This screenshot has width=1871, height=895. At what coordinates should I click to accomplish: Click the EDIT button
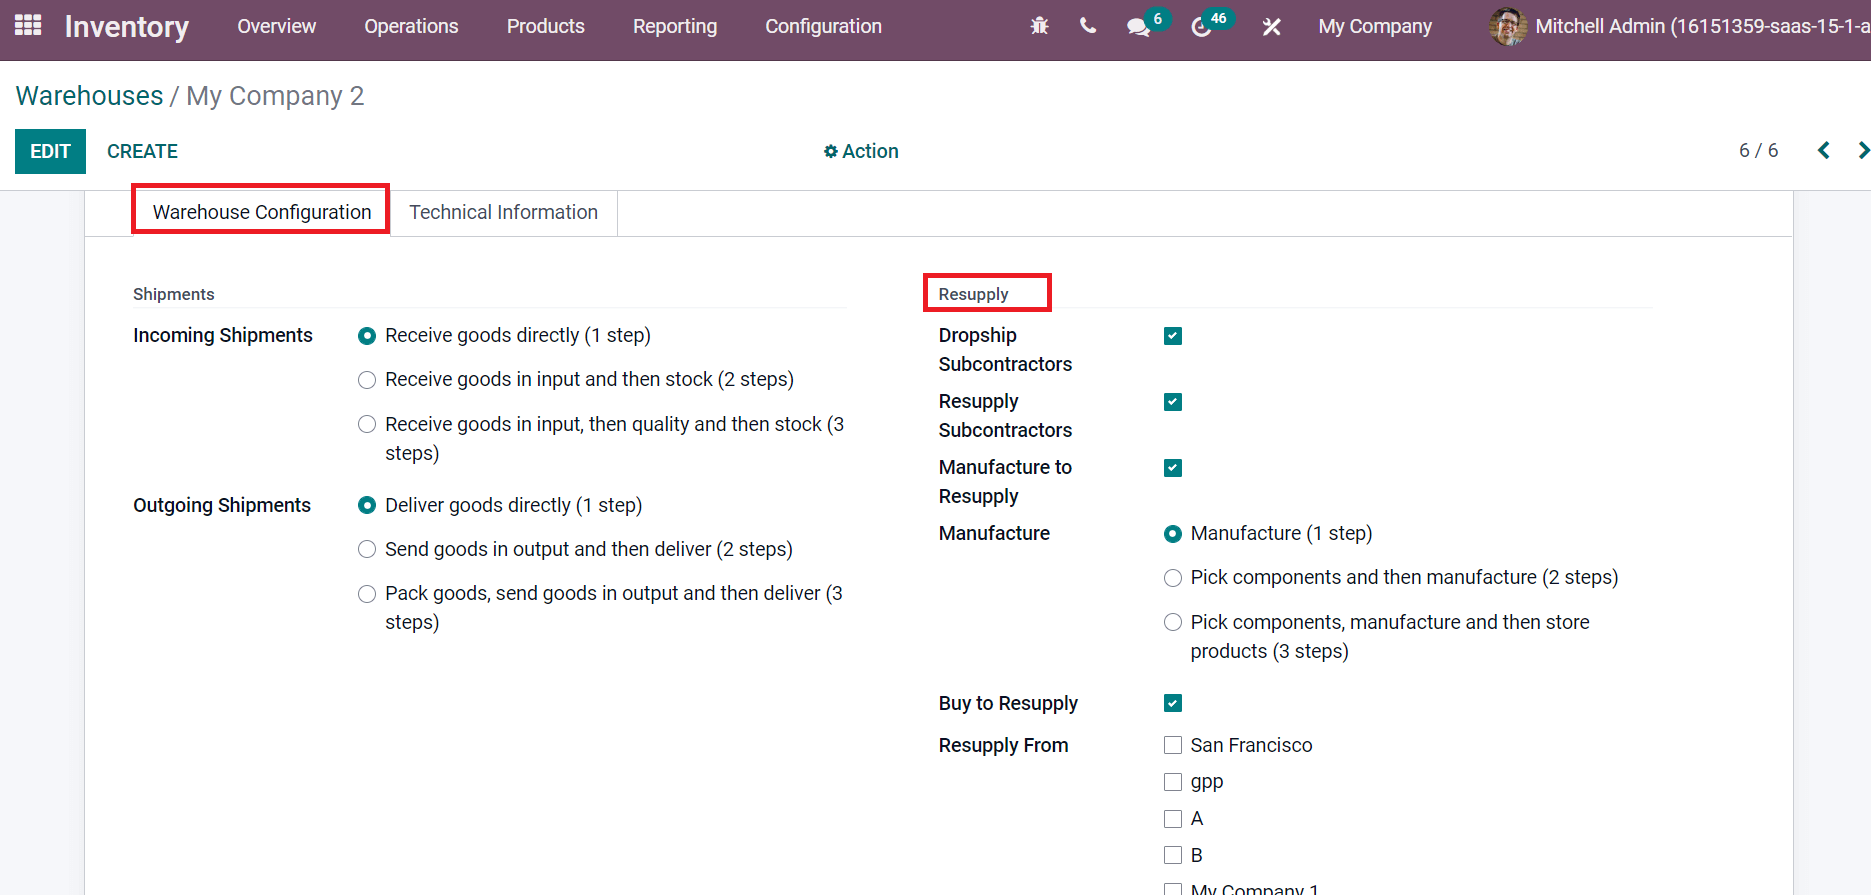50,151
